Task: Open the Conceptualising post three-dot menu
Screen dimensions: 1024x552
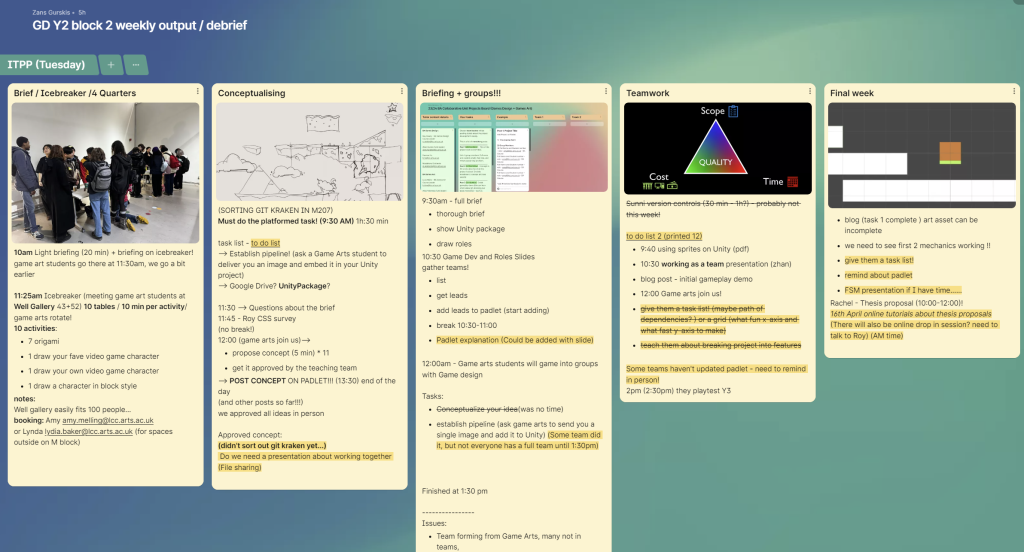Action: click(x=402, y=92)
